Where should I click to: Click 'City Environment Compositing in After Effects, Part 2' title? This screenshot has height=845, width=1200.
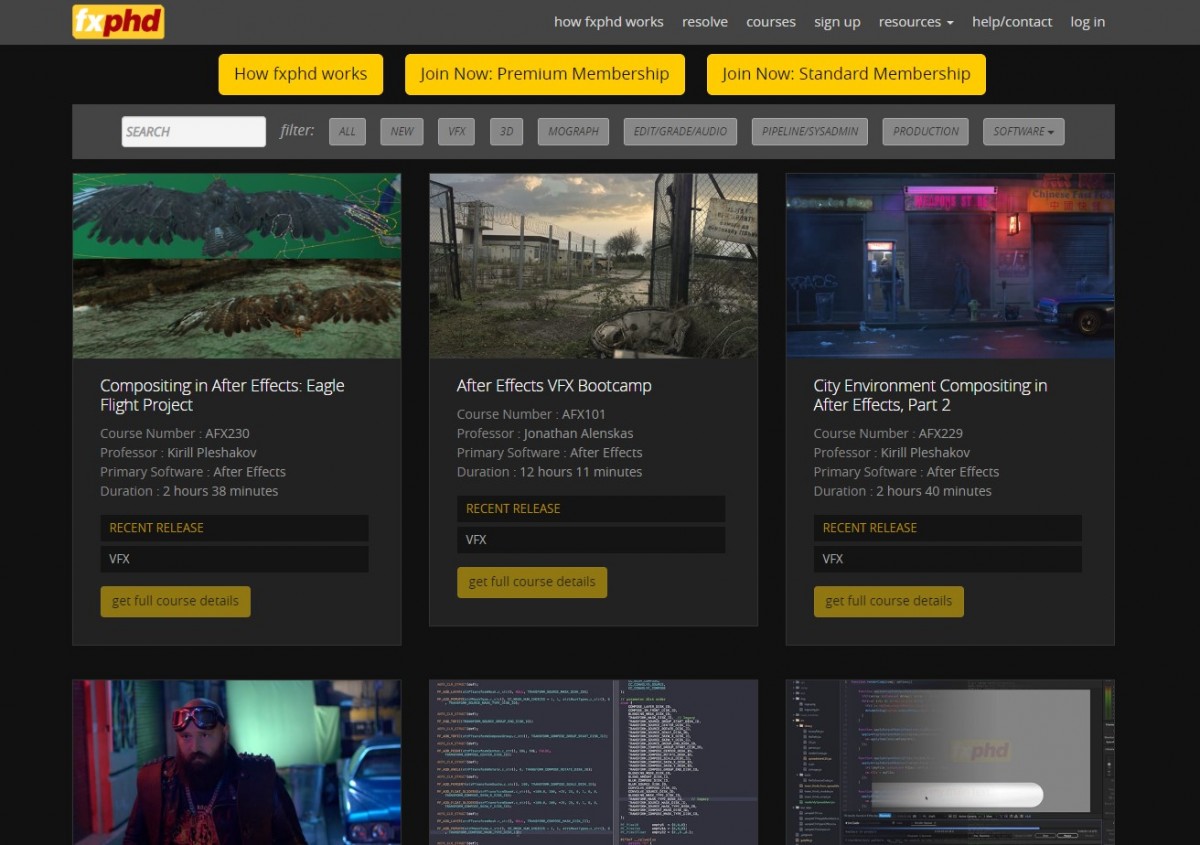(930, 395)
